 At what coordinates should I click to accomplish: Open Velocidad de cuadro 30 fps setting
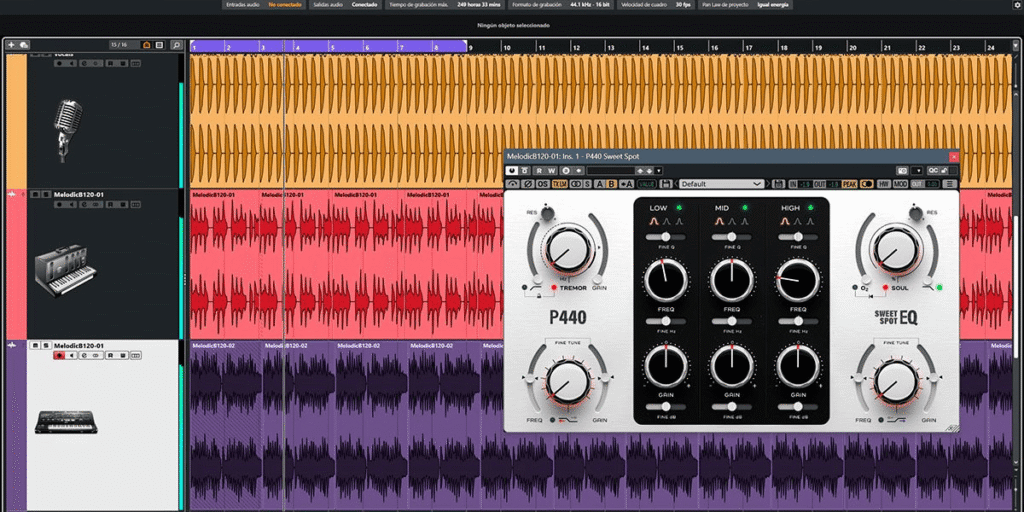click(x=656, y=5)
